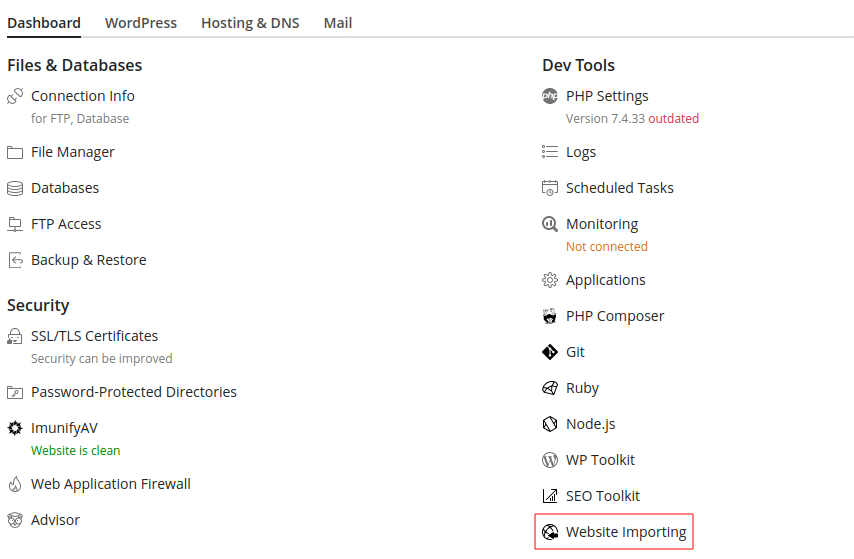854x559 pixels.
Task: Click the Ruby gem icon
Action: 550,388
